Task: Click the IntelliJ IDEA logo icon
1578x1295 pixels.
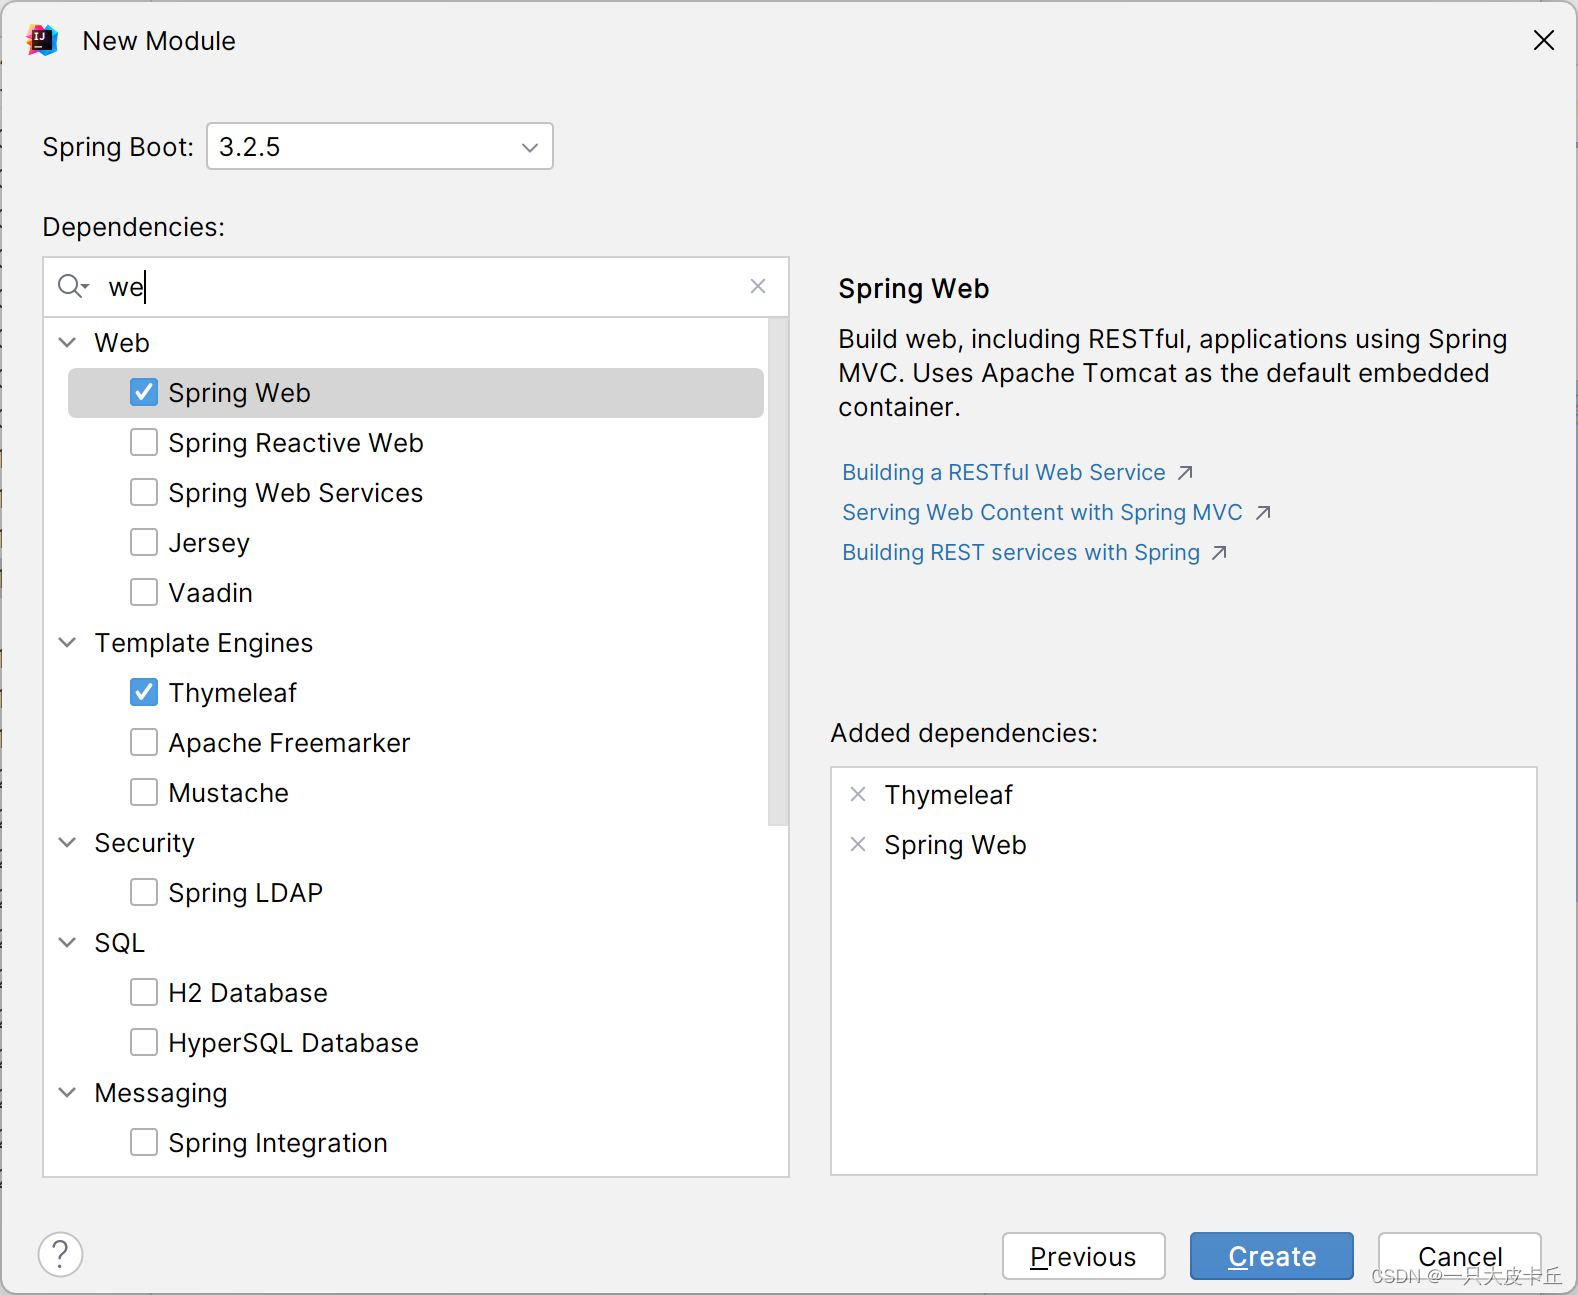Action: click(42, 40)
